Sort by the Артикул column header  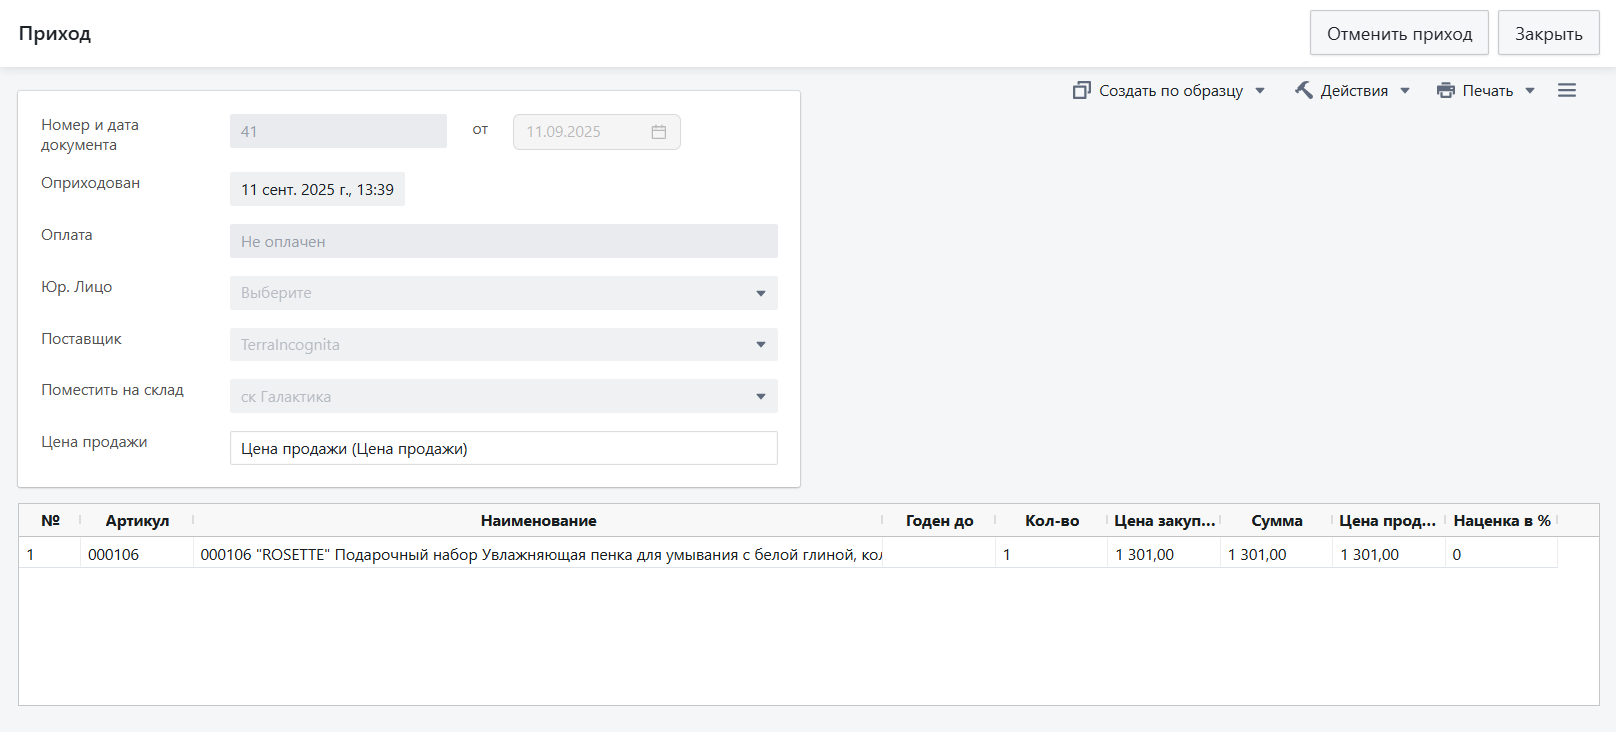(137, 521)
